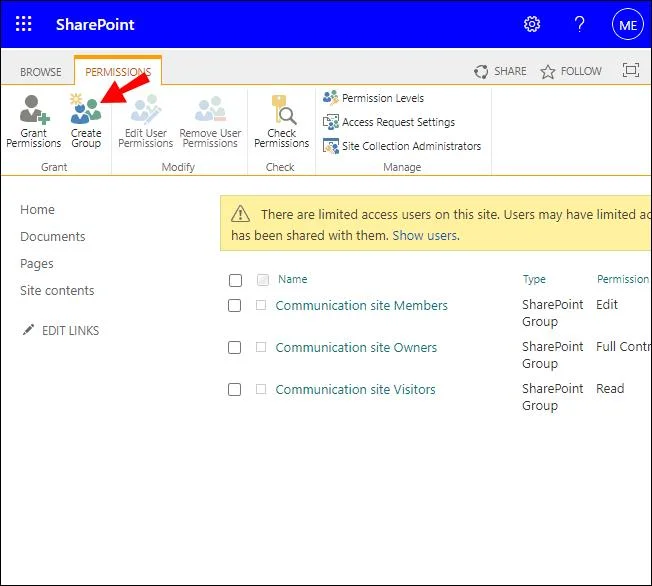Tick the large checkbox for Communication site Owners
This screenshot has width=652, height=586.
235,347
